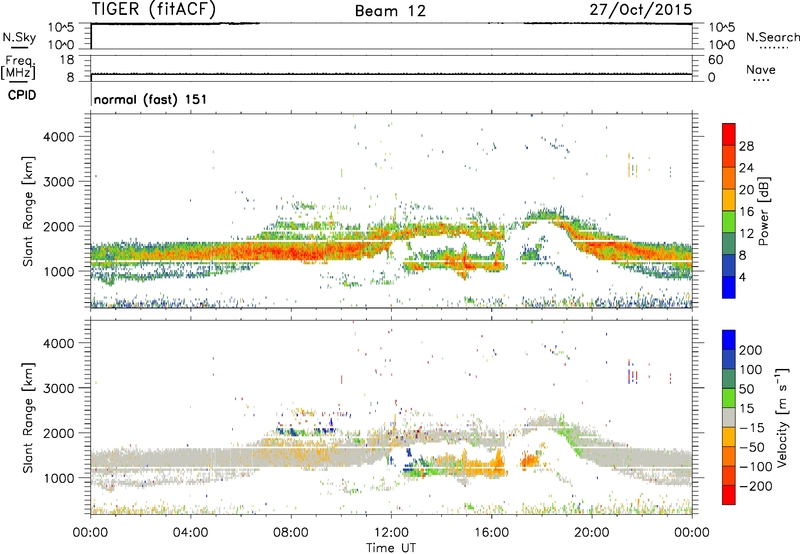Click the Time UT axis label
800x554 pixels.
(x=391, y=548)
